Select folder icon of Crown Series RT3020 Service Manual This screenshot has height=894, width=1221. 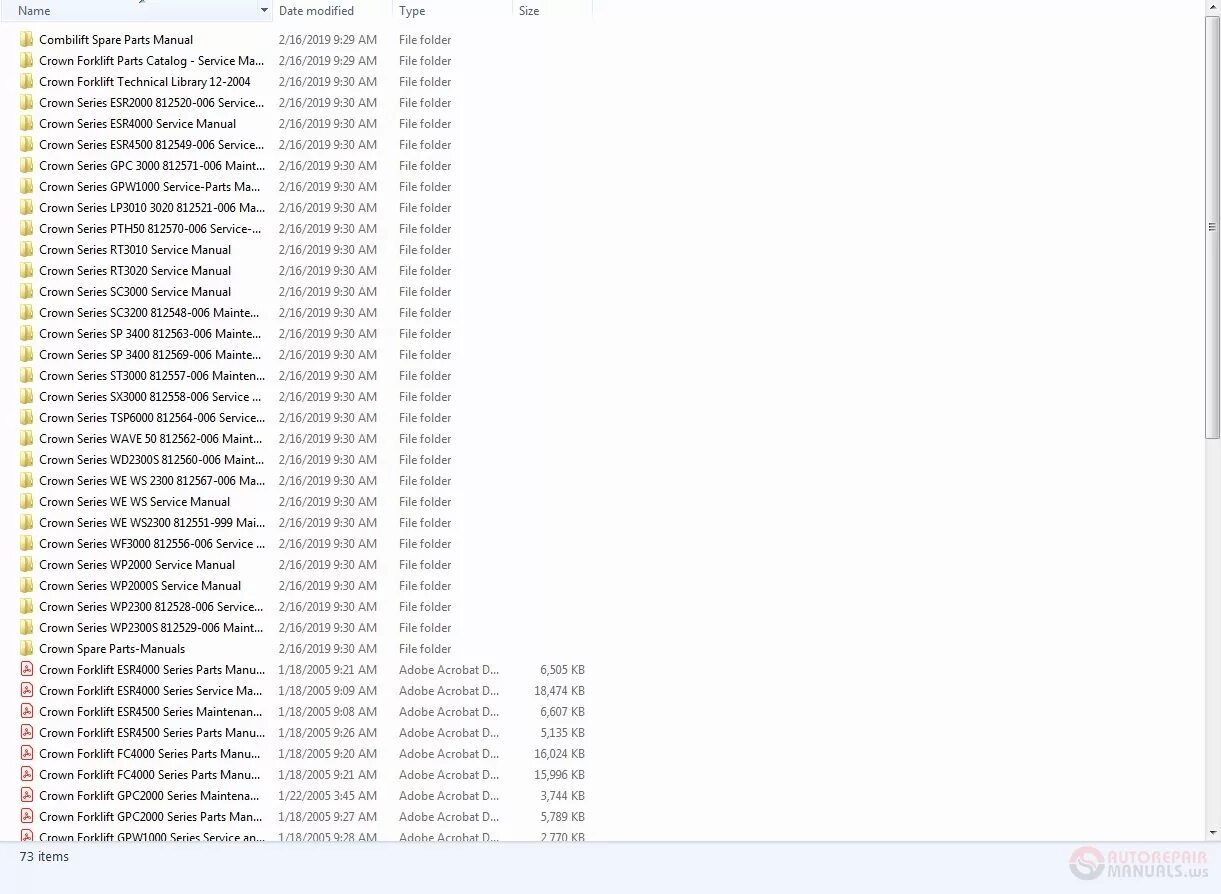27,271
